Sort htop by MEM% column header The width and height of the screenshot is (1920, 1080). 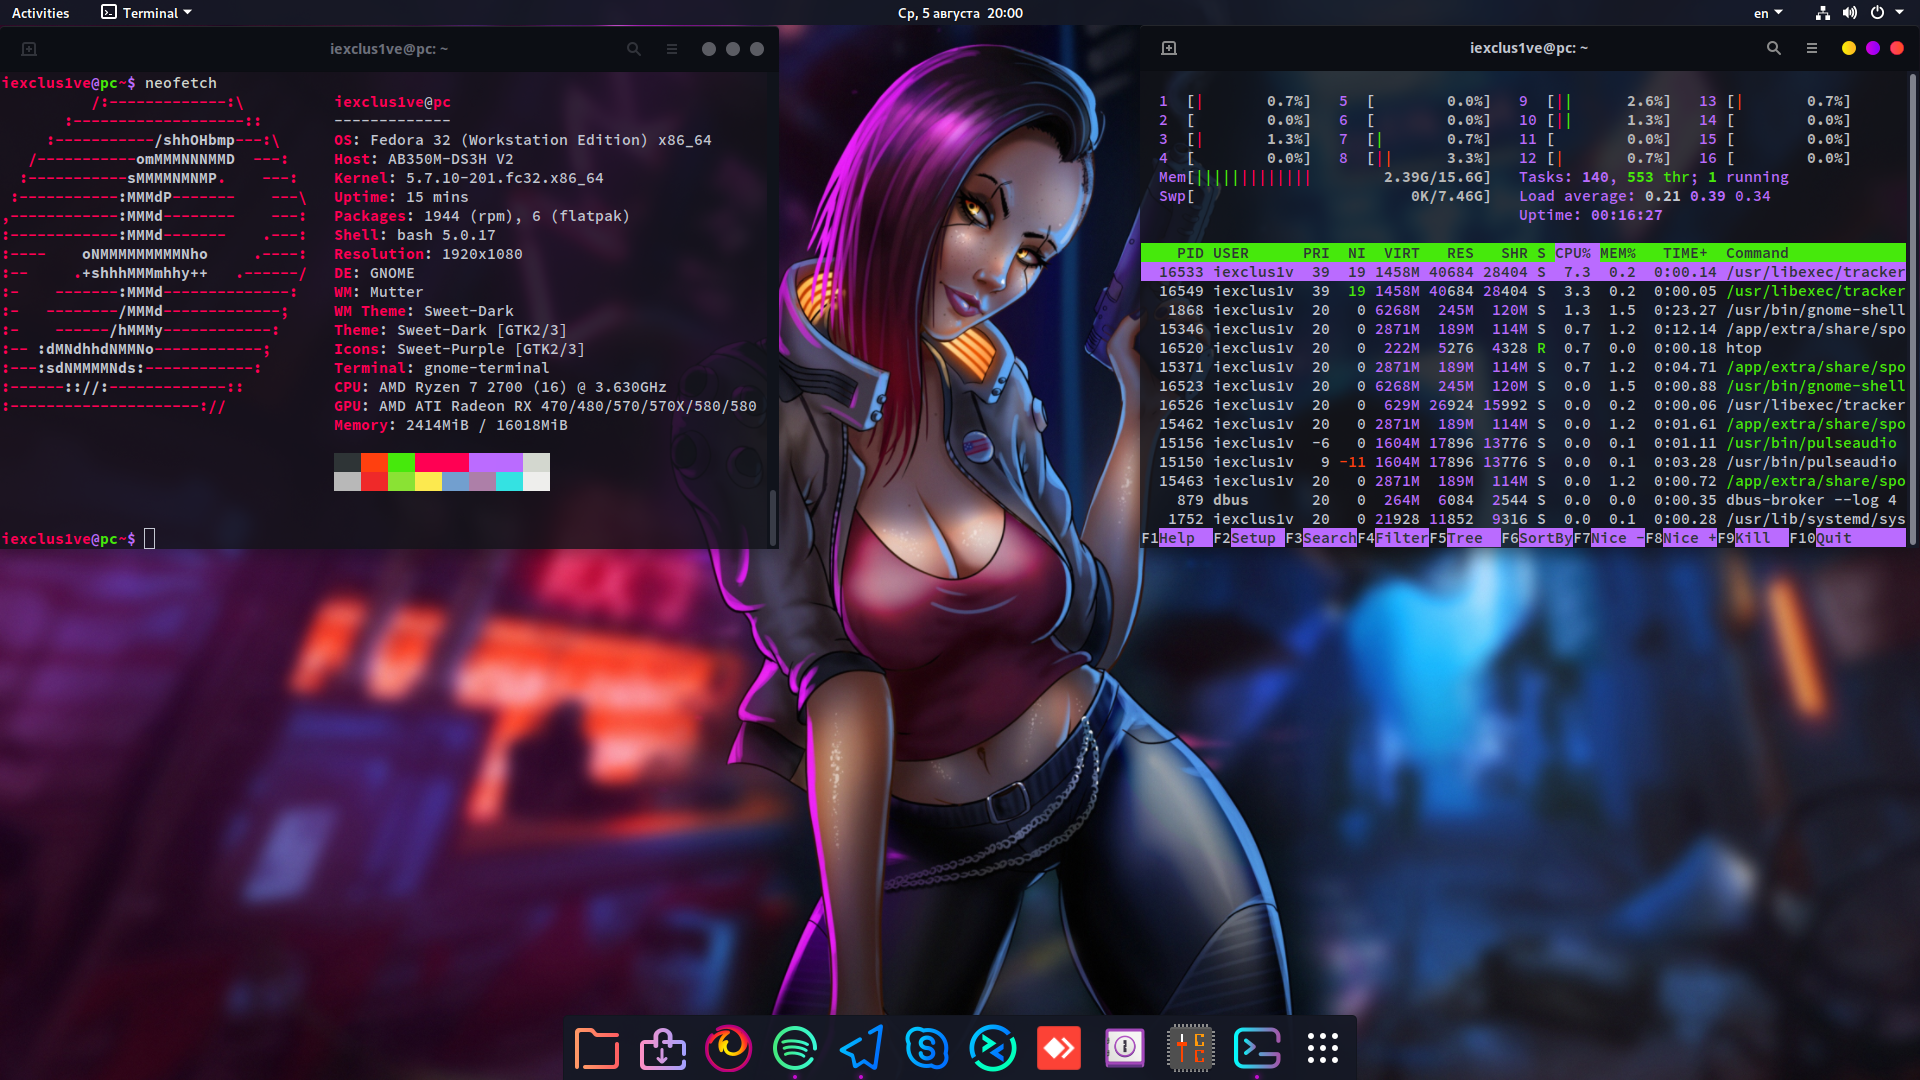(1618, 253)
